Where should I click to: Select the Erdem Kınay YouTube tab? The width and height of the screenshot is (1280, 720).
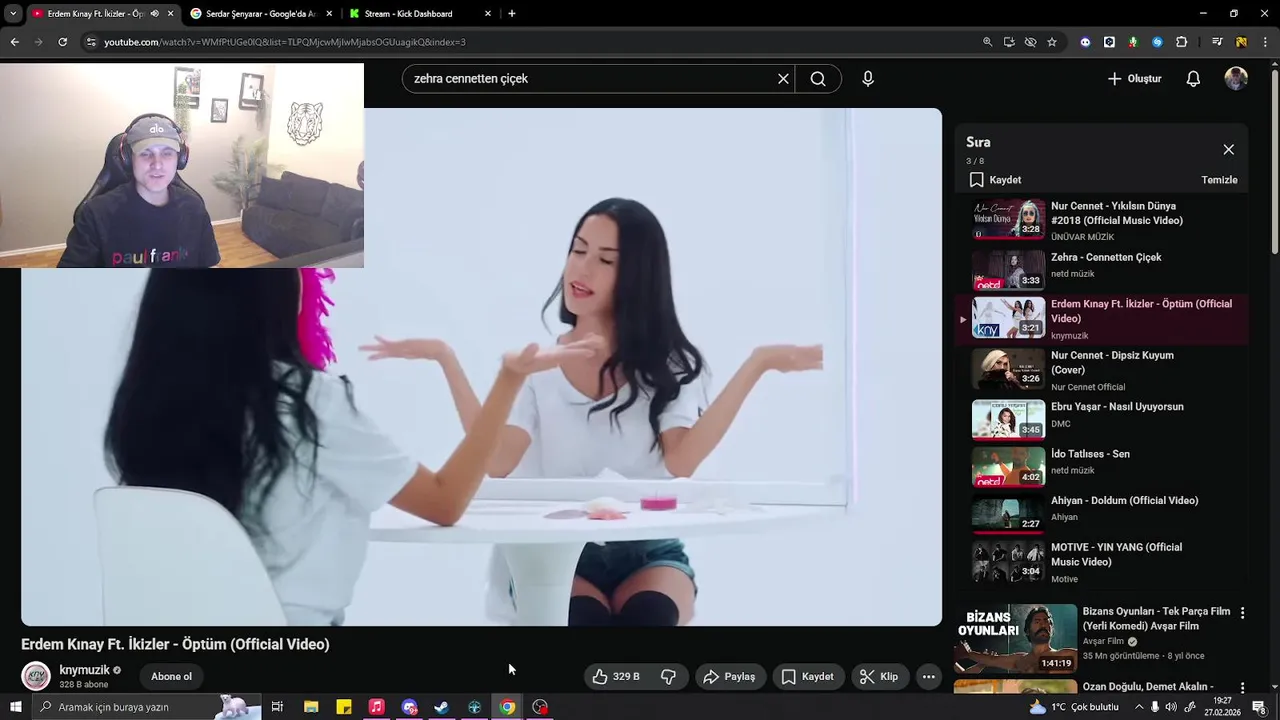pos(95,14)
